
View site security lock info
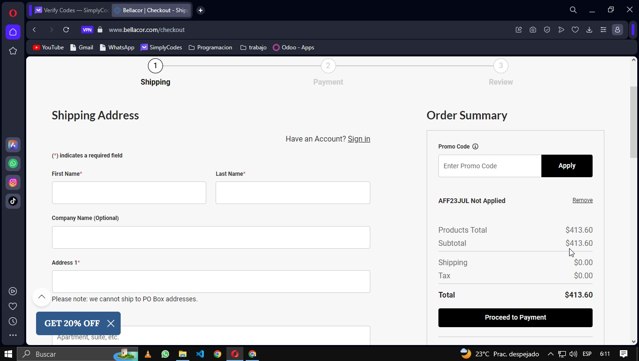tap(100, 30)
